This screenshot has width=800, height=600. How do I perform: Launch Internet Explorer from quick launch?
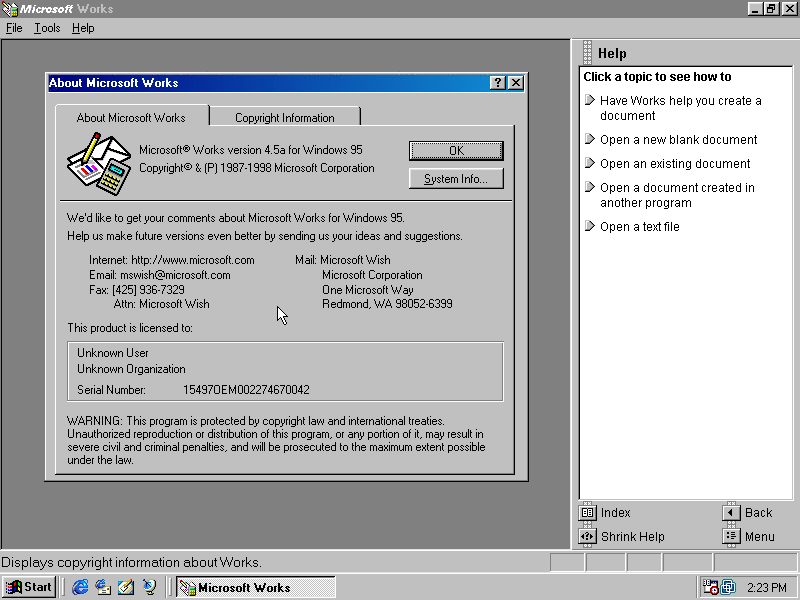point(80,587)
